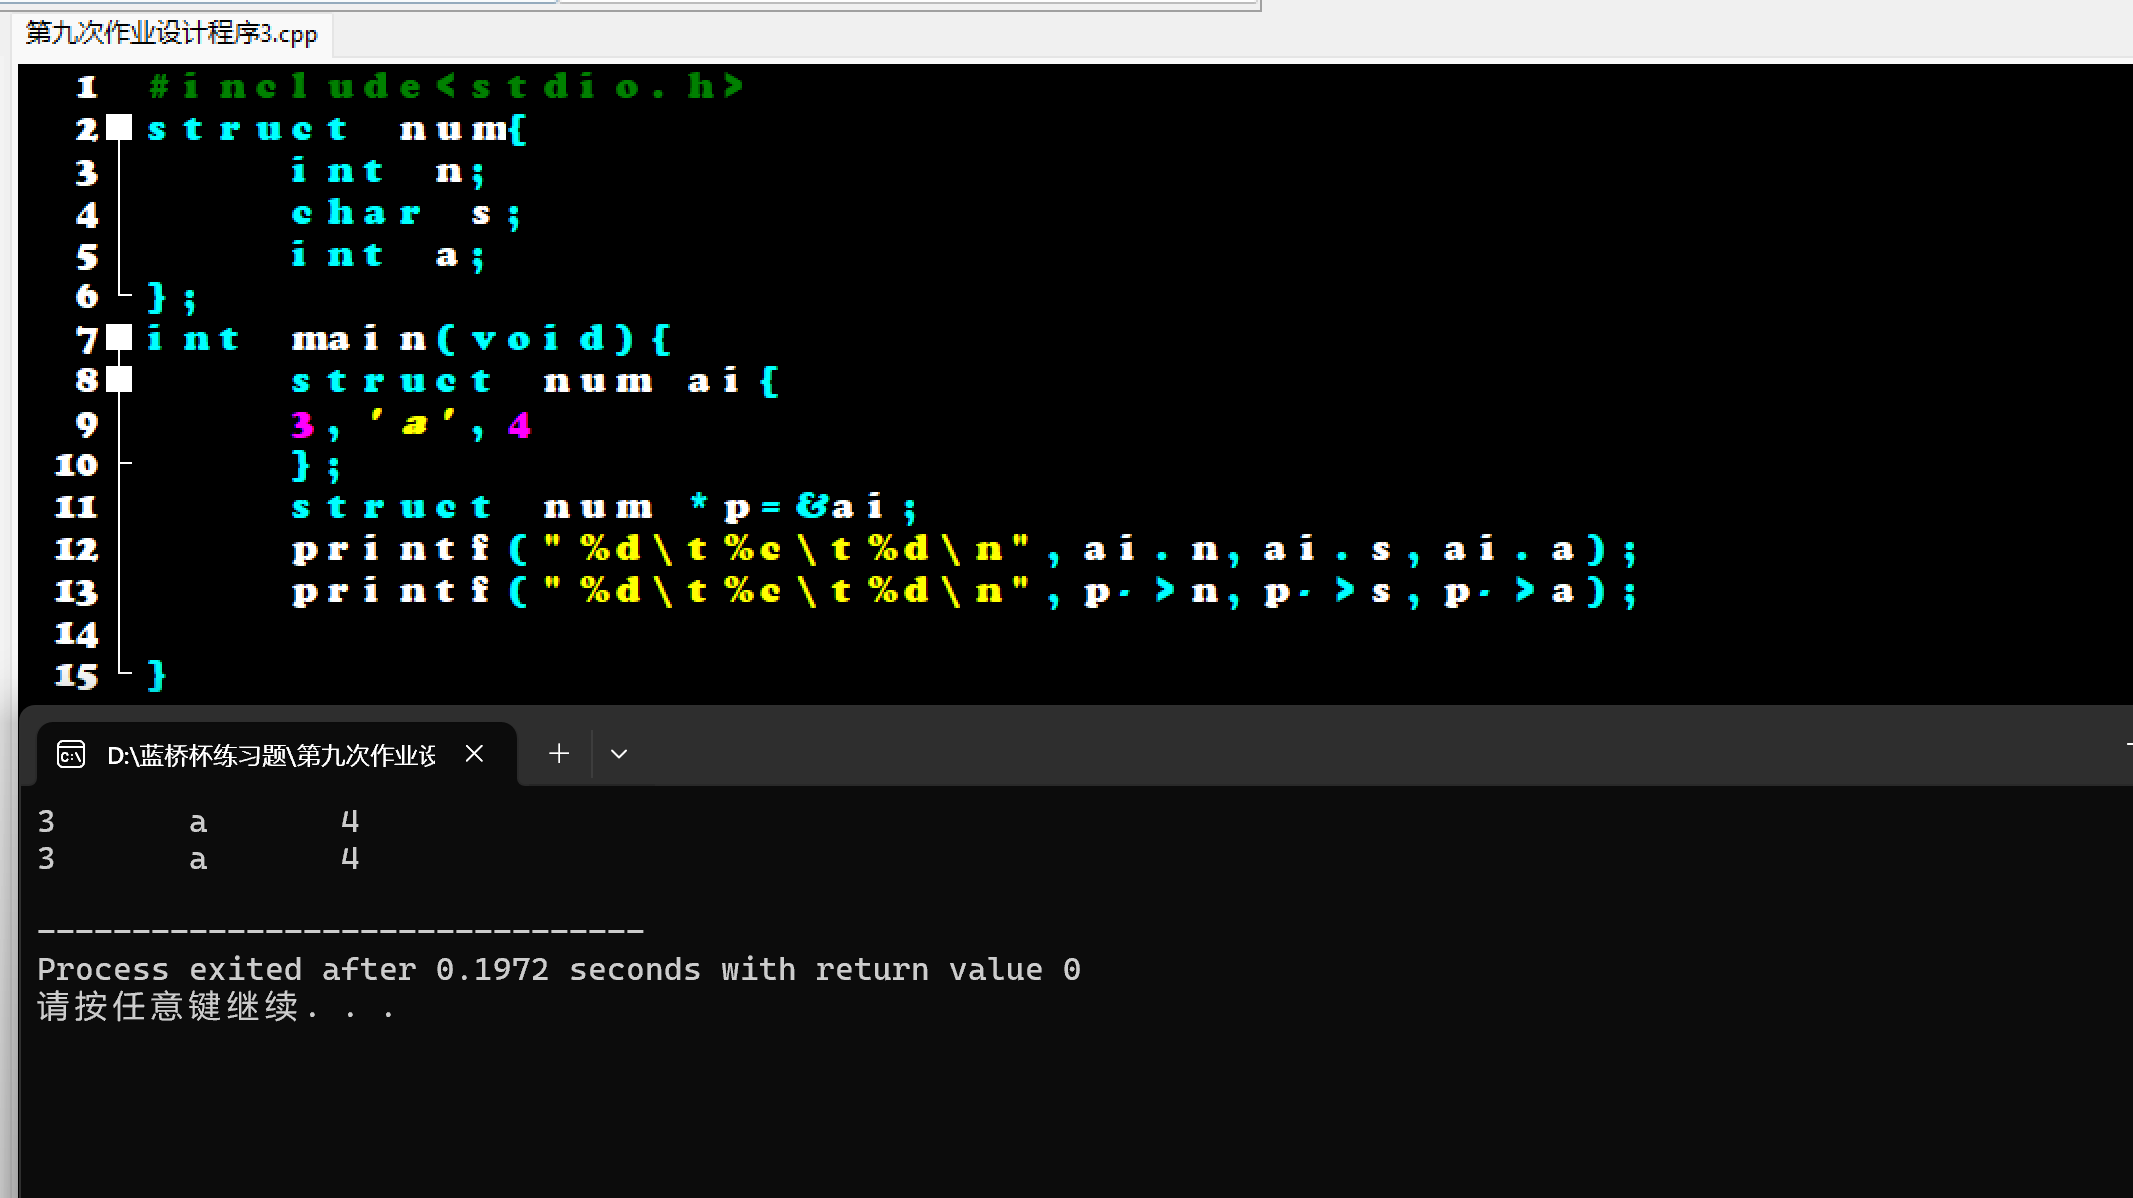Click the 'a' character literal on line 9
The width and height of the screenshot is (2133, 1198).
coord(414,425)
